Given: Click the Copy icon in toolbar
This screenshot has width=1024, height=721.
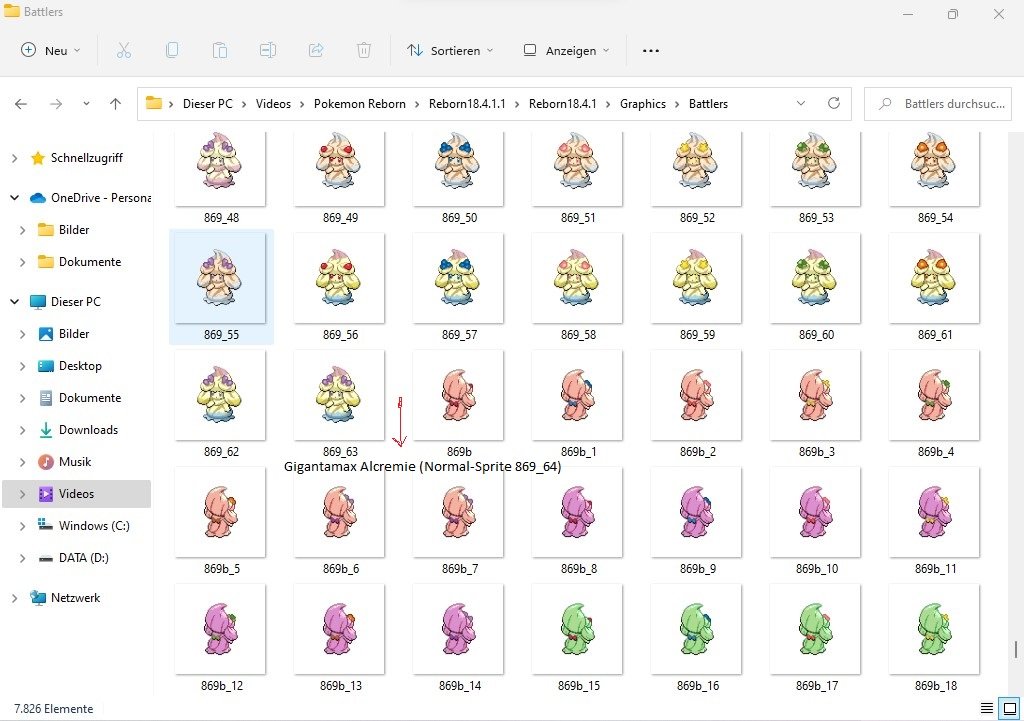Looking at the screenshot, I should coord(172,50).
